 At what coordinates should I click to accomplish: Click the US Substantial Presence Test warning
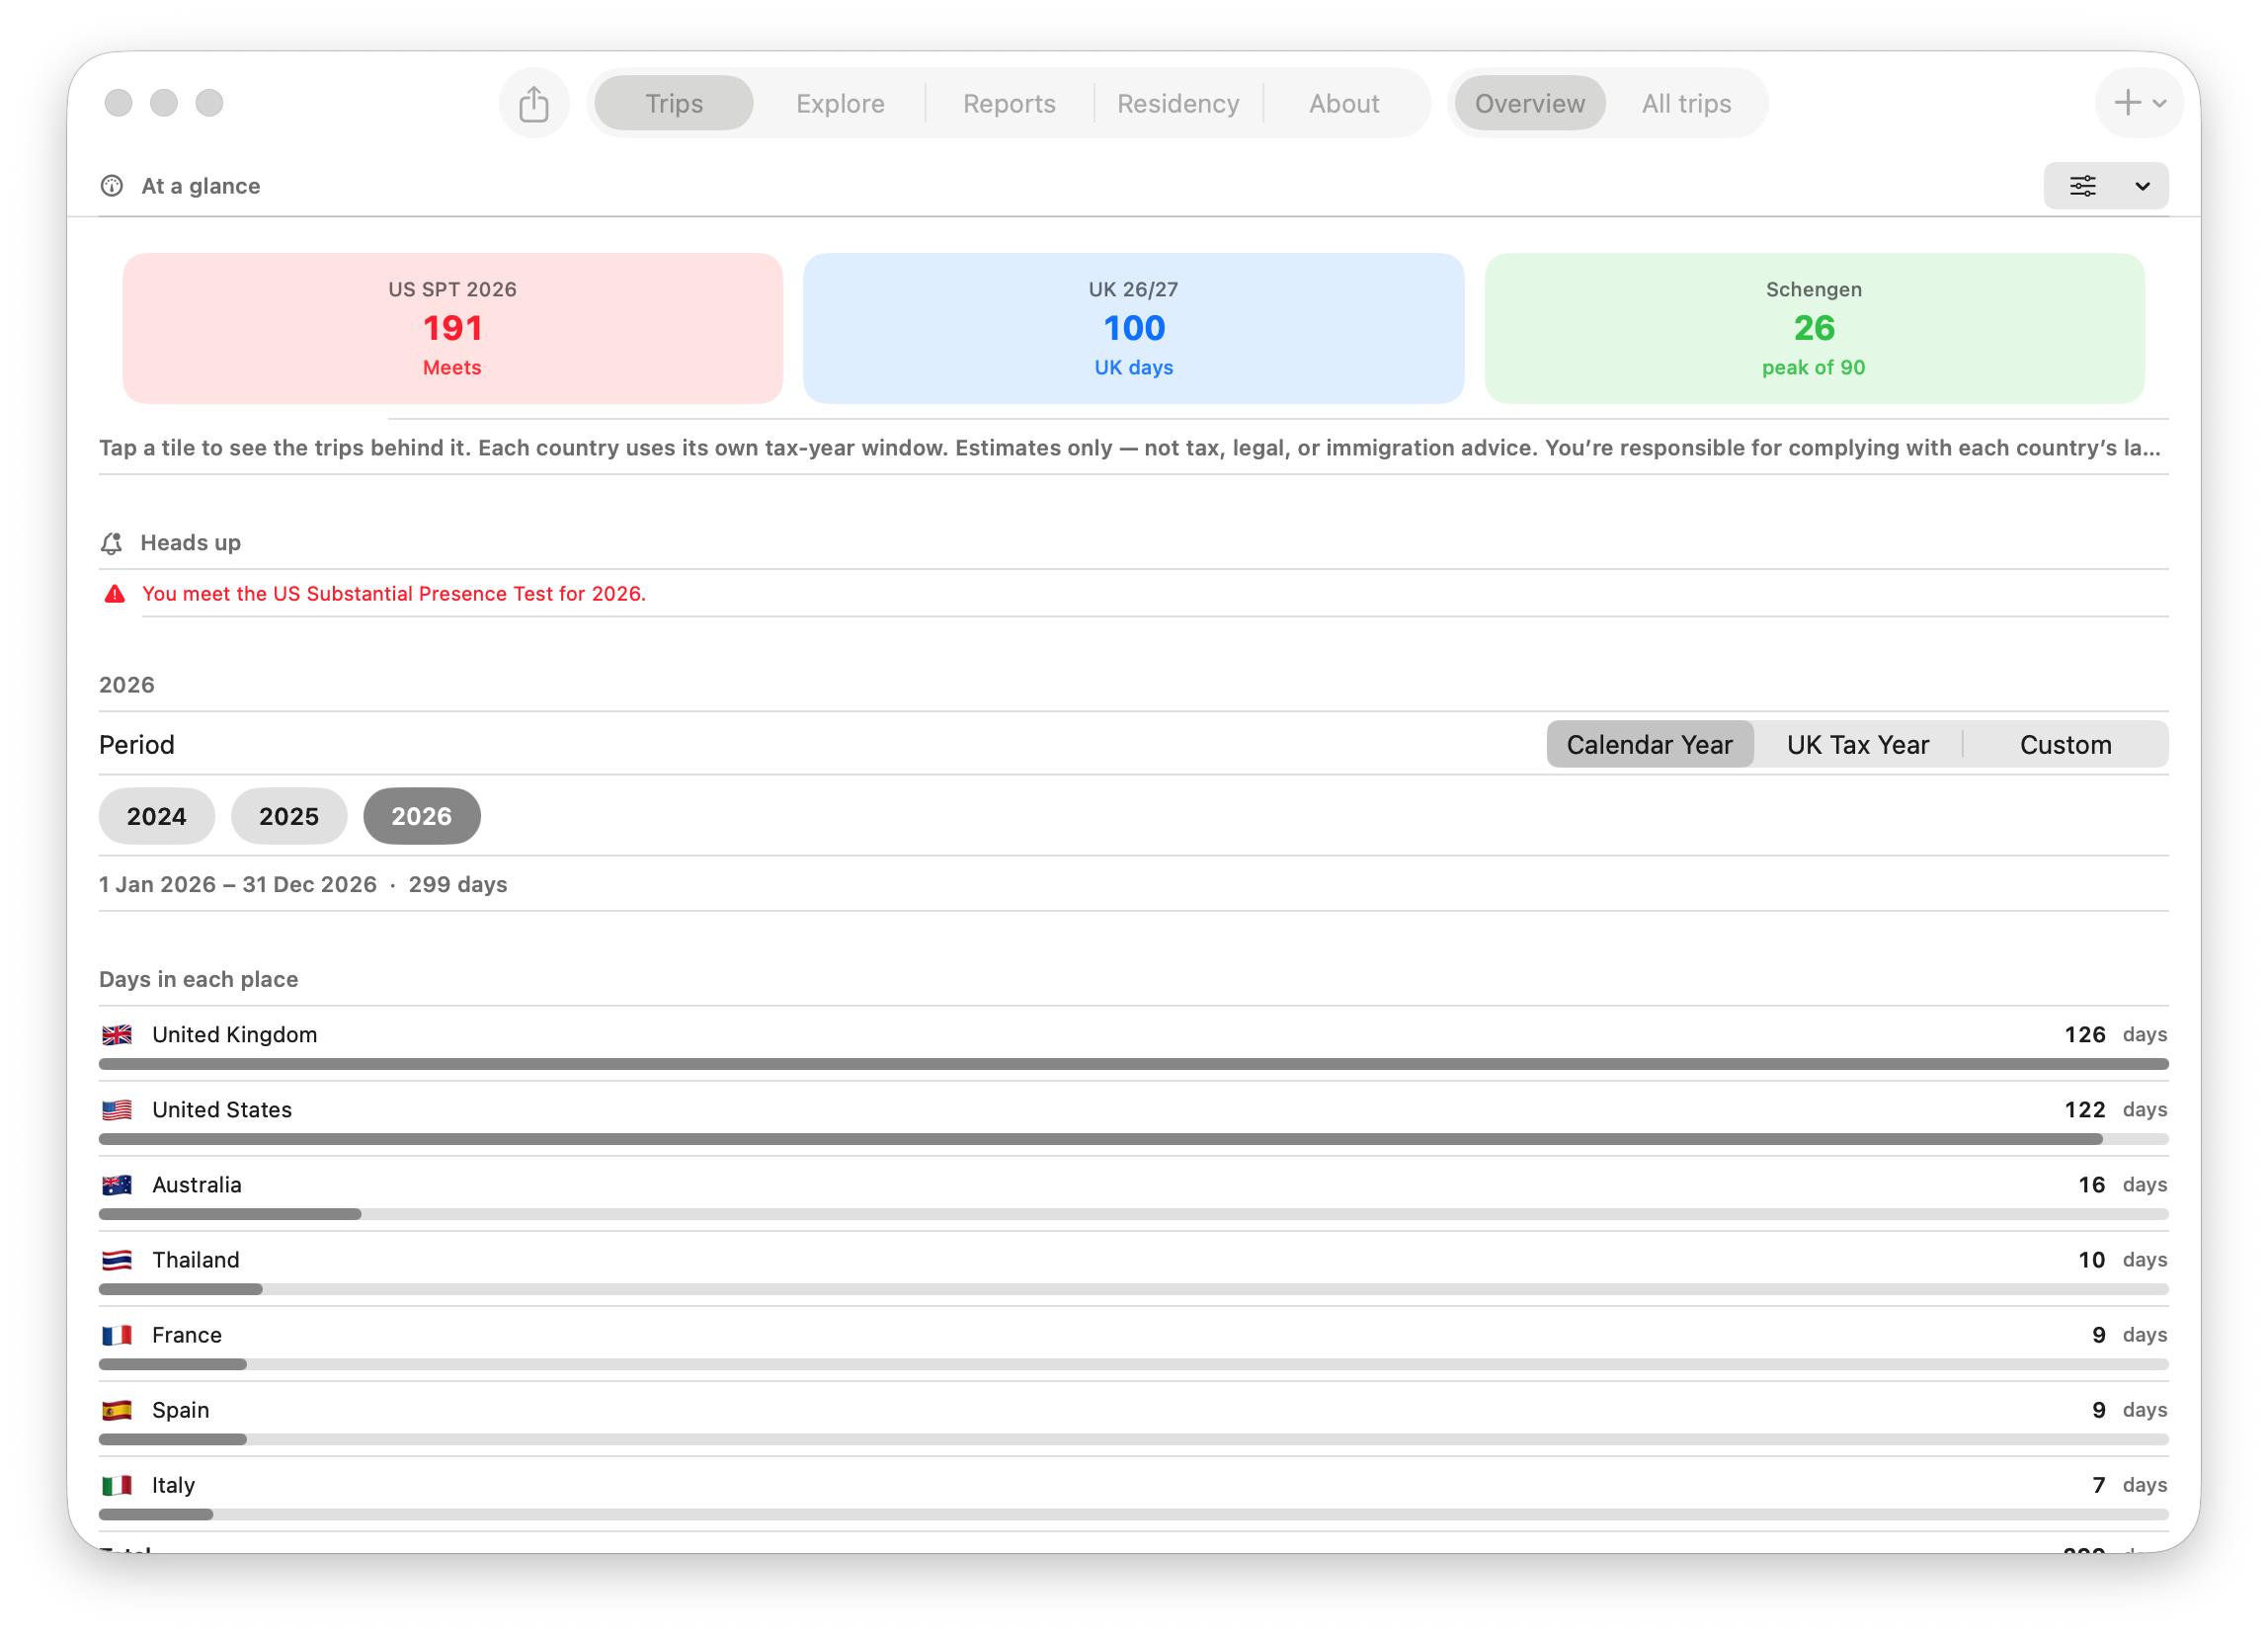[x=394, y=594]
